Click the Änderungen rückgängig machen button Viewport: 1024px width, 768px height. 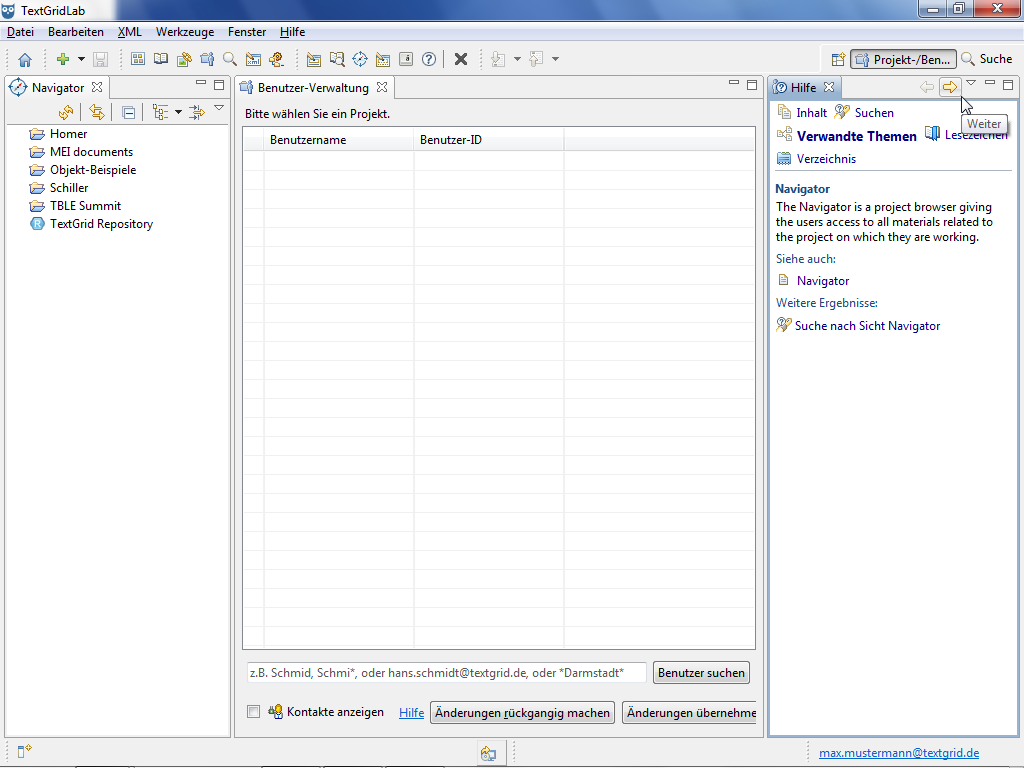[x=522, y=713]
